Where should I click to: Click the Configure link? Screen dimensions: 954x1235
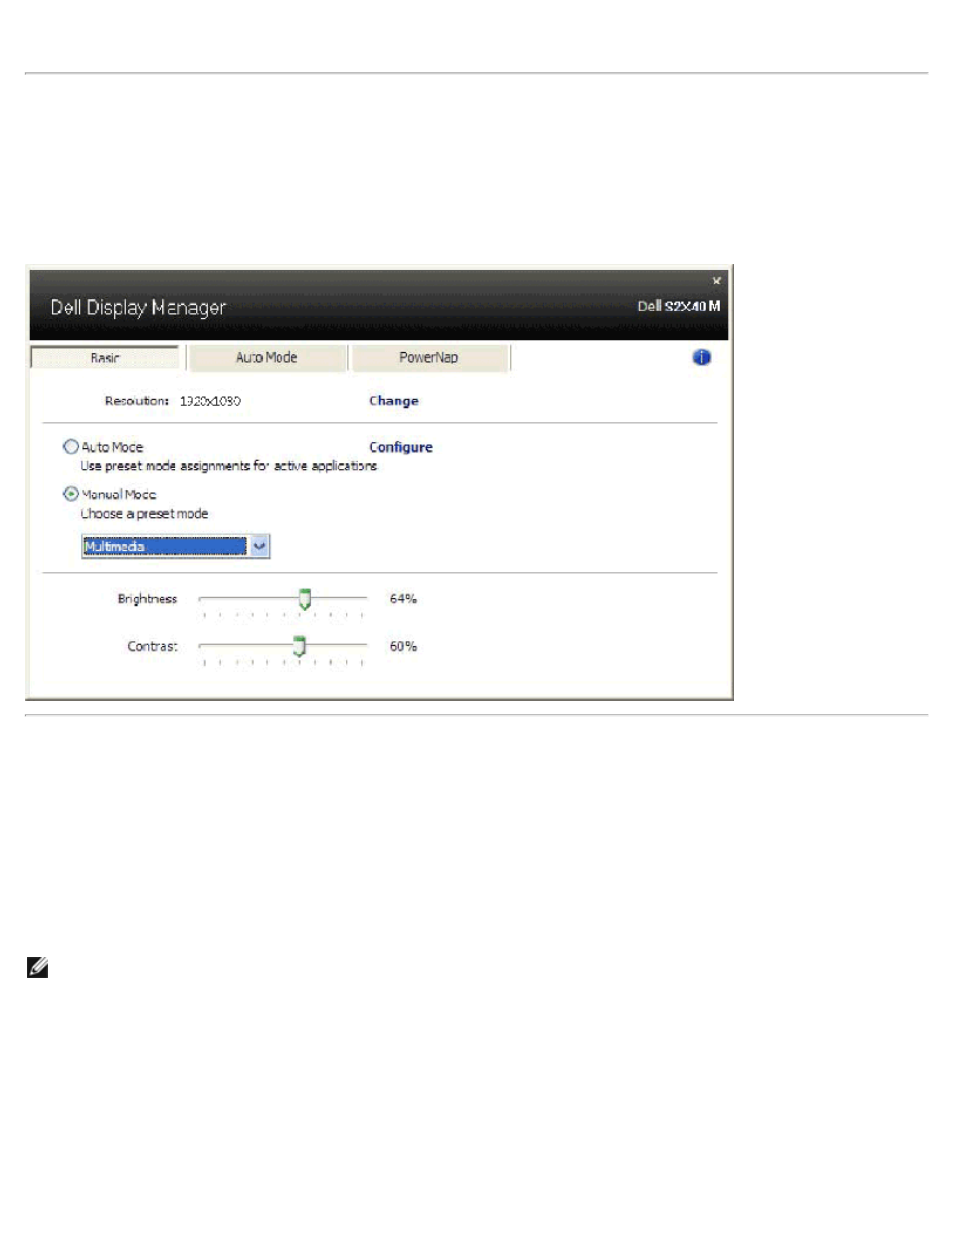(401, 447)
